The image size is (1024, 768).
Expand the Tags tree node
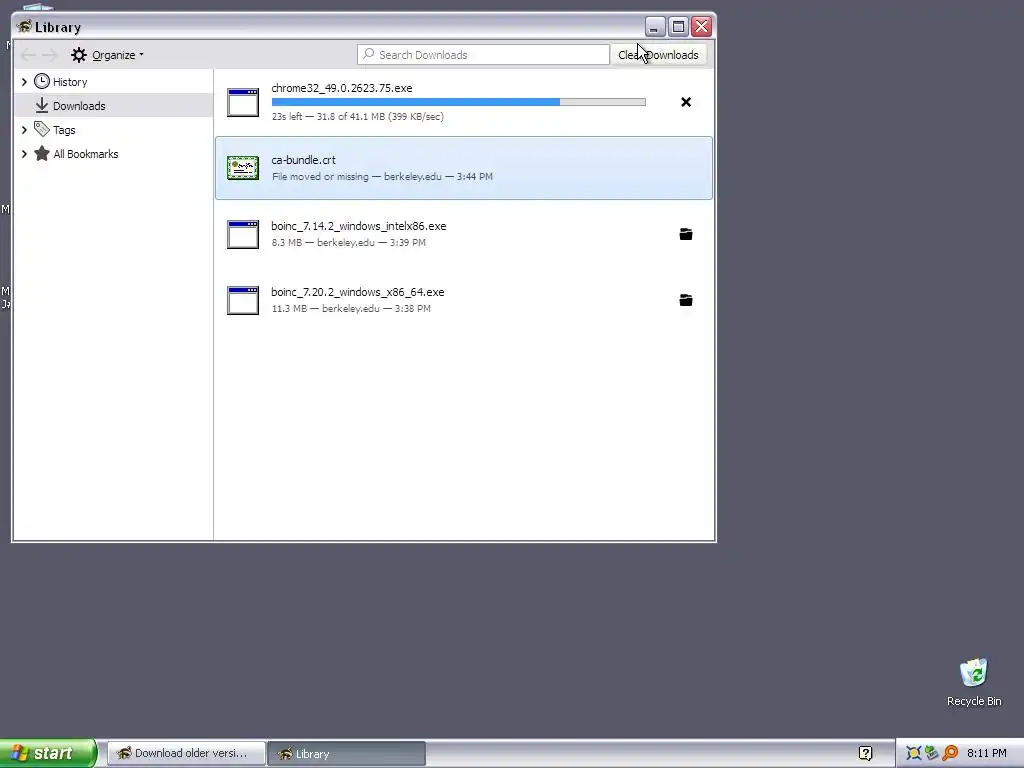[x=24, y=130]
